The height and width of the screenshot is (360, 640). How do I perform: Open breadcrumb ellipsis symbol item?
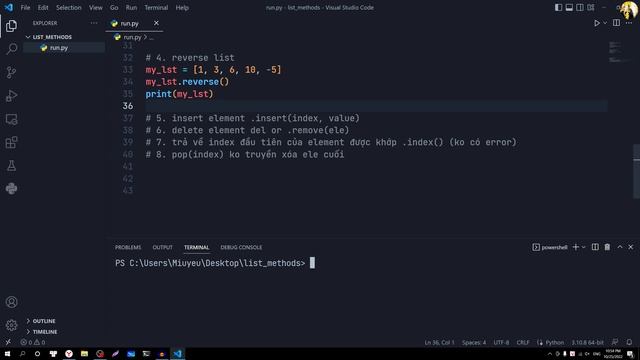(x=151, y=37)
